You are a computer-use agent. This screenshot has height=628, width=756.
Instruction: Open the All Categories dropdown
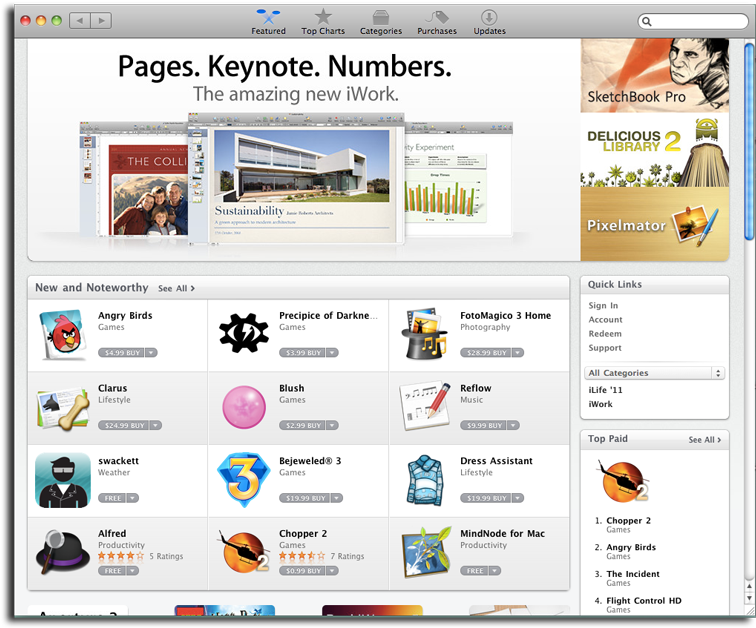pos(655,373)
